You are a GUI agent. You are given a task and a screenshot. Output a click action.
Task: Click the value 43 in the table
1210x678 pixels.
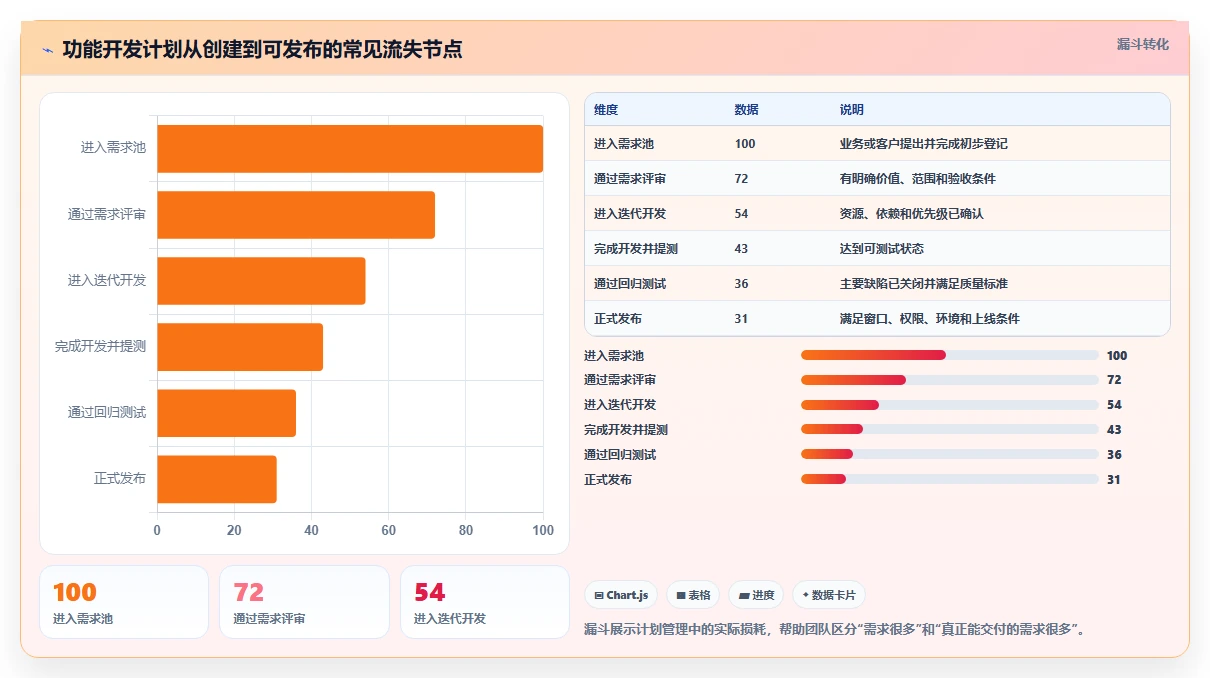click(741, 249)
